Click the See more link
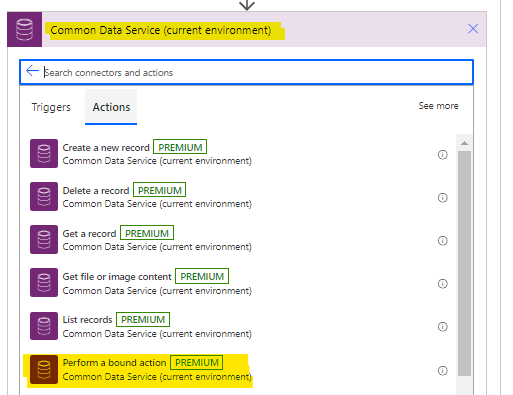The height and width of the screenshot is (395, 513). (x=438, y=106)
